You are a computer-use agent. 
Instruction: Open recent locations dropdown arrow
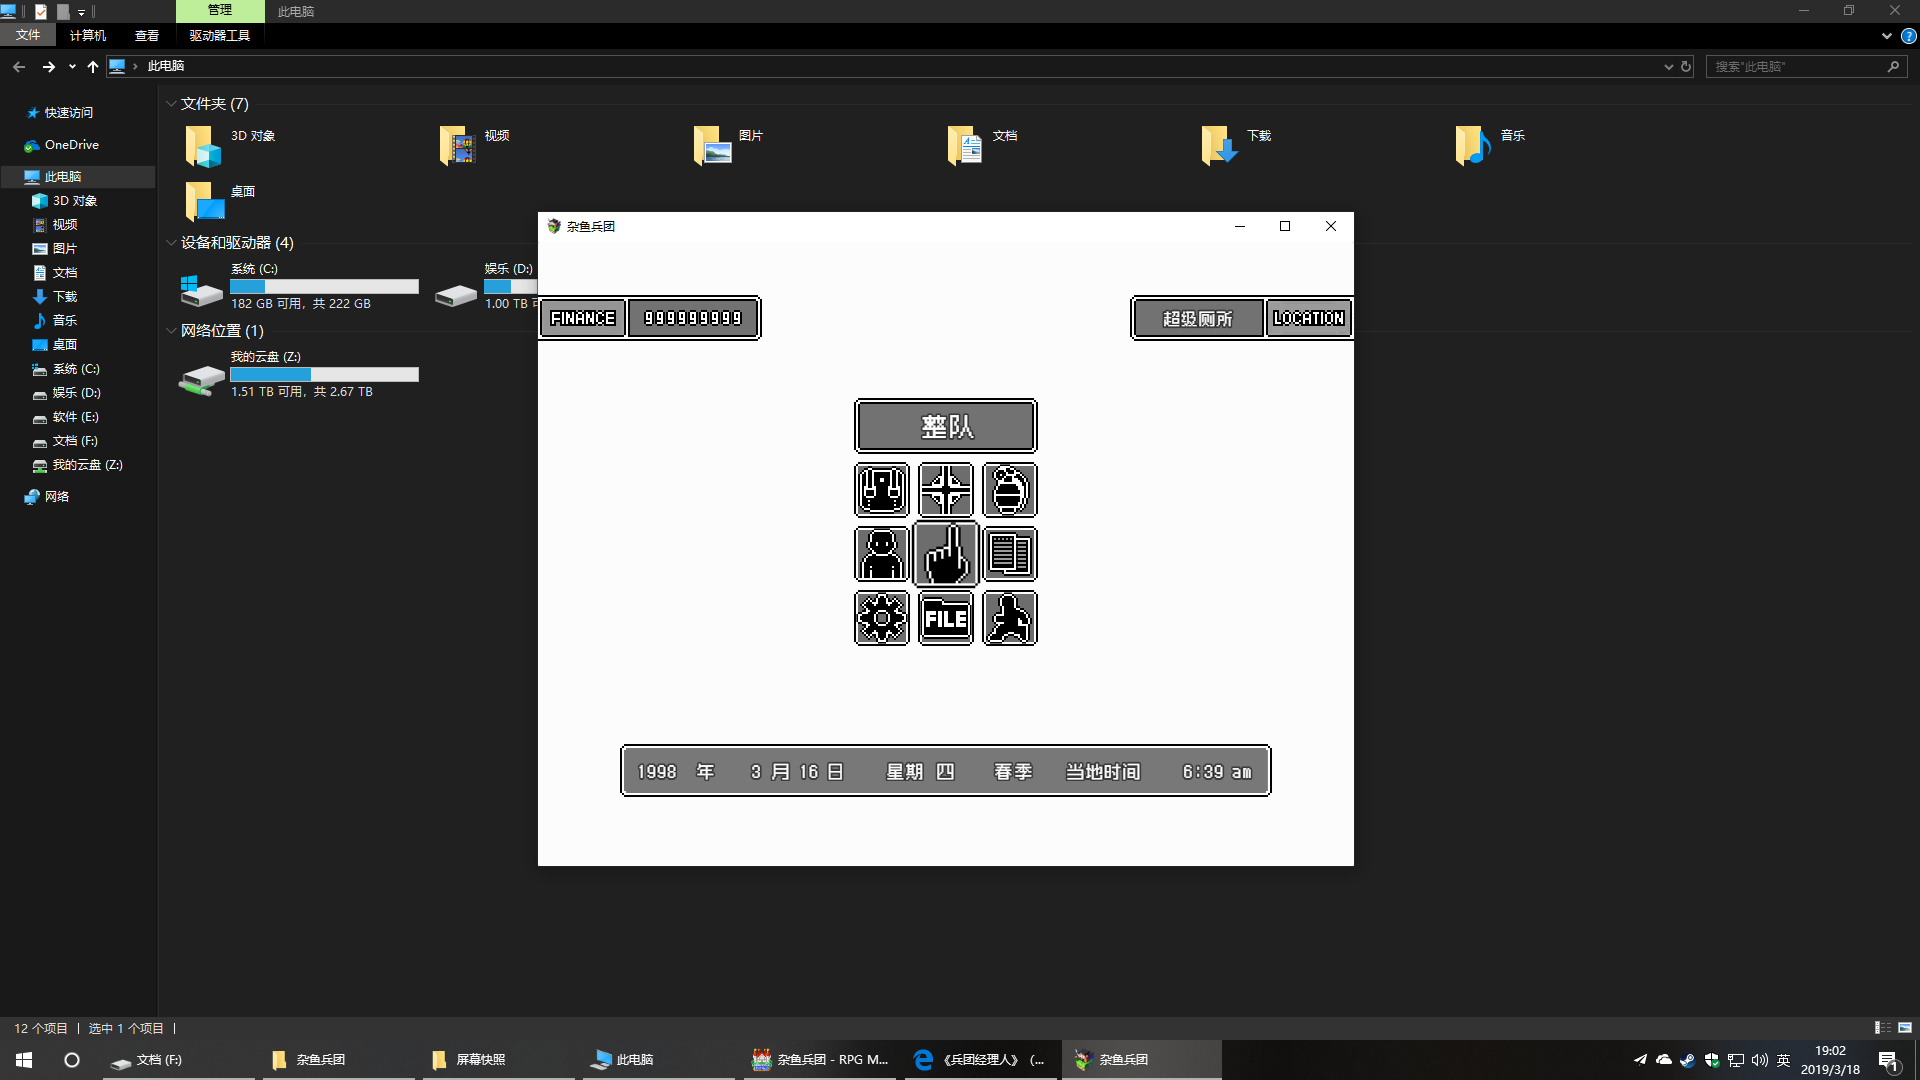72,67
